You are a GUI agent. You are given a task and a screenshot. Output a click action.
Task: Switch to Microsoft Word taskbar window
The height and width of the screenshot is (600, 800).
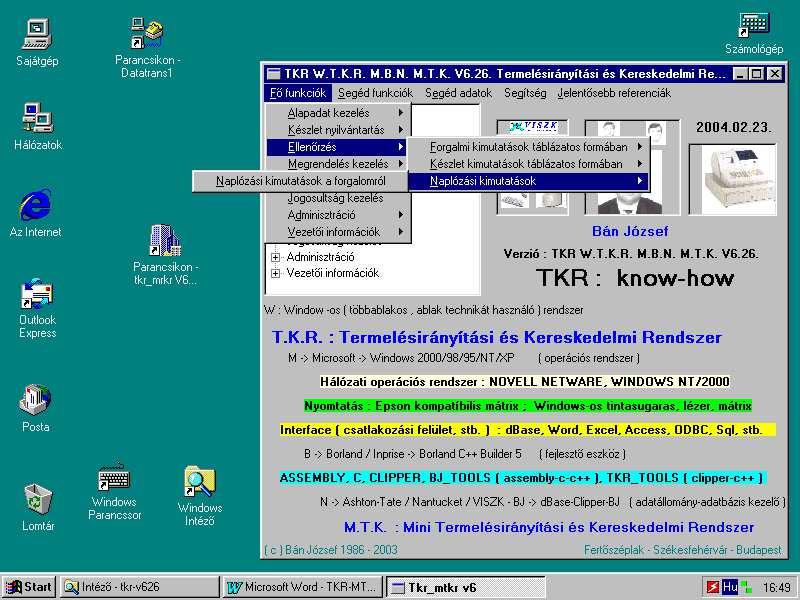303,587
